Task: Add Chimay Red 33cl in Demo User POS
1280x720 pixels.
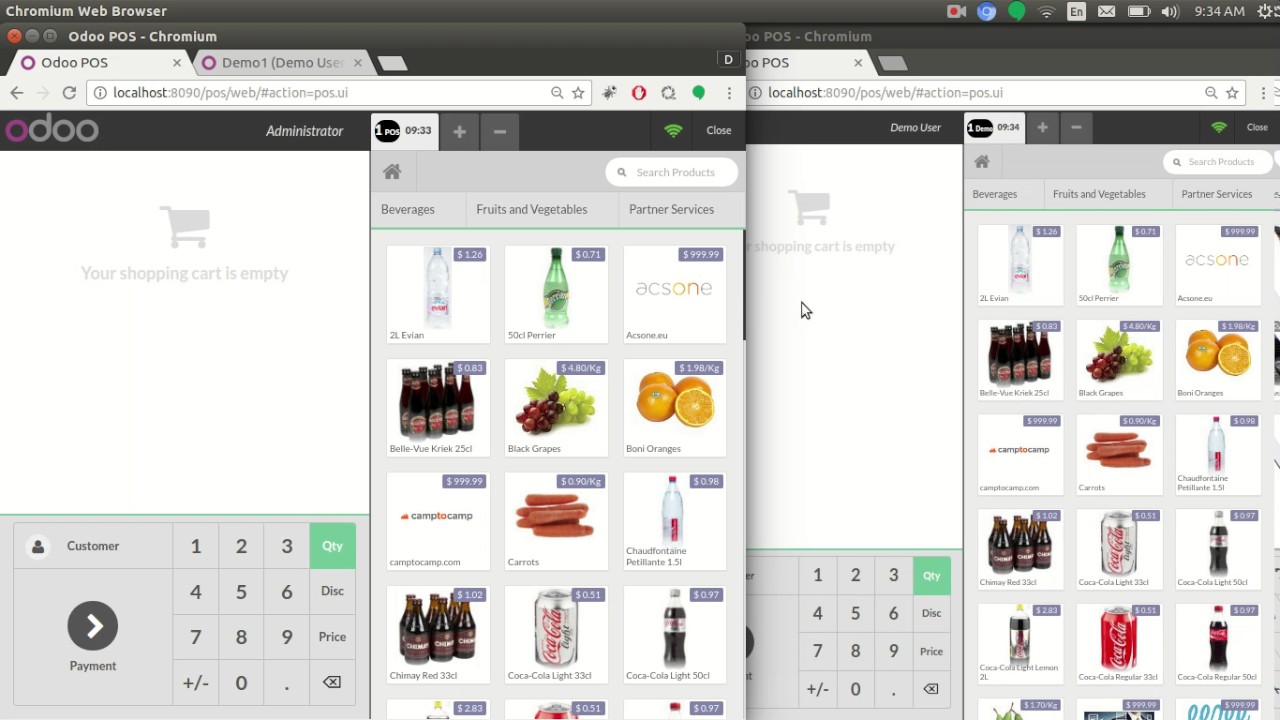Action: (1020, 548)
